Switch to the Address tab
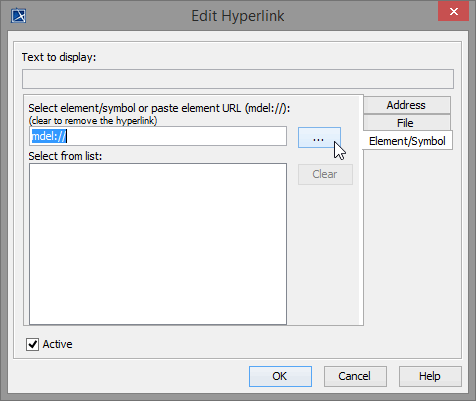This screenshot has width=476, height=401. [x=406, y=105]
